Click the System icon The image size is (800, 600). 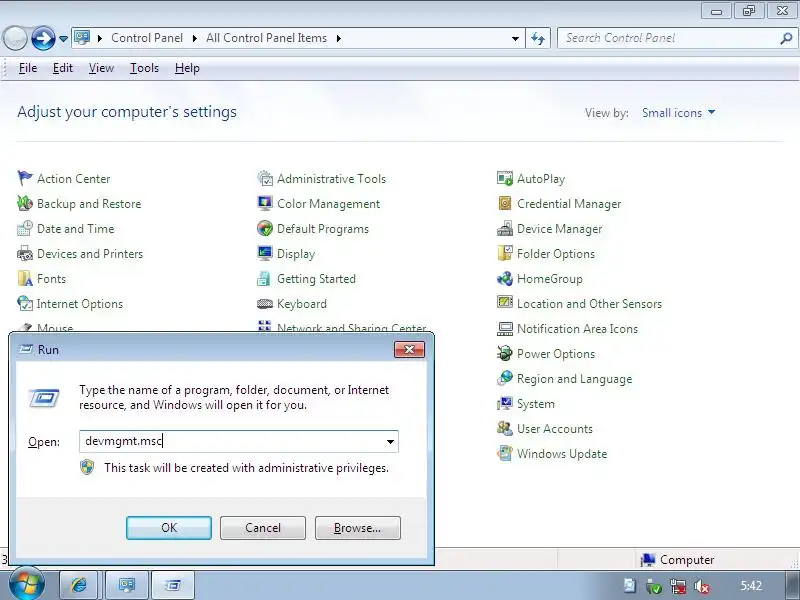click(x=505, y=403)
